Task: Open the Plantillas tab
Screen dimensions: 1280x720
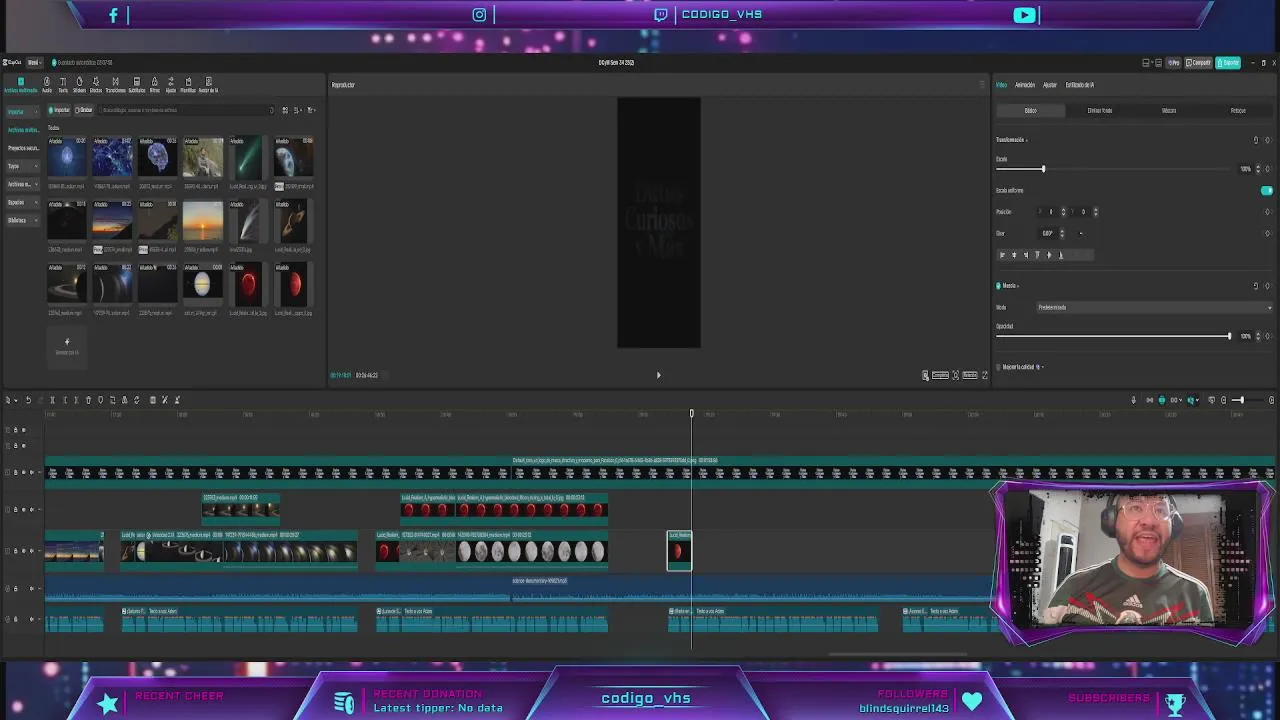Action: (187, 84)
